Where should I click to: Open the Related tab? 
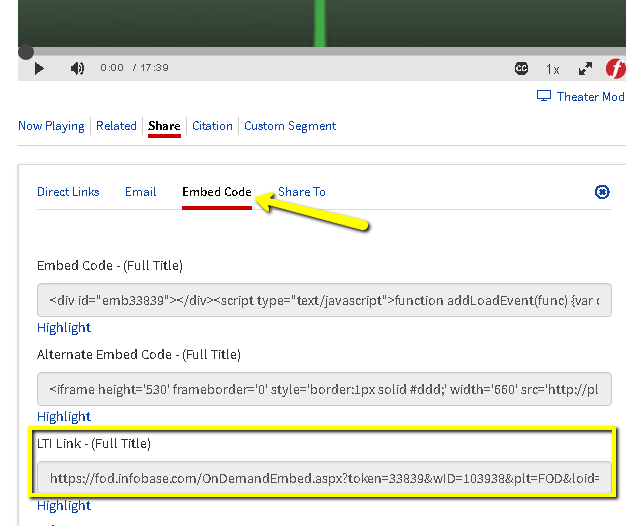(116, 126)
